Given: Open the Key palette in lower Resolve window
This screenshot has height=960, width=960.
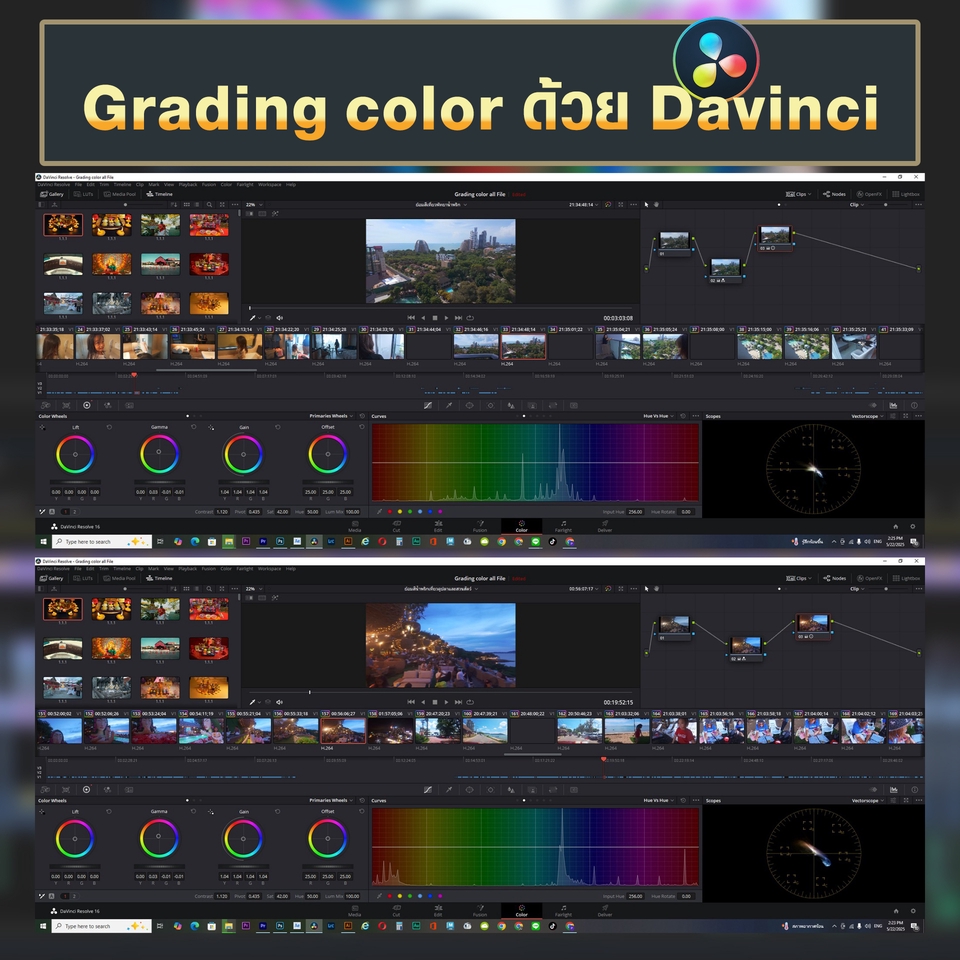Looking at the screenshot, I should coord(532,790).
